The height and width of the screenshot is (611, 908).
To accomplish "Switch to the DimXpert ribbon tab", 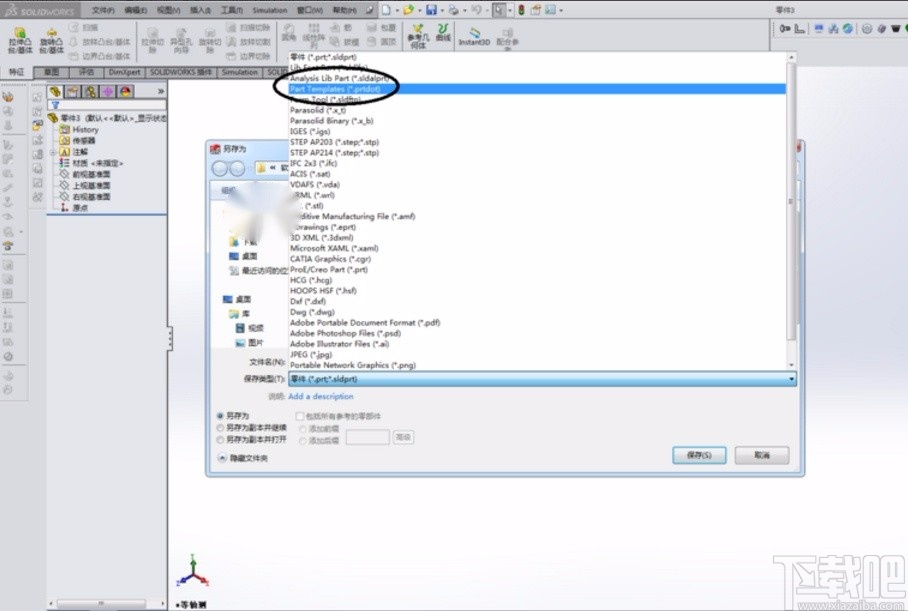I will [124, 72].
